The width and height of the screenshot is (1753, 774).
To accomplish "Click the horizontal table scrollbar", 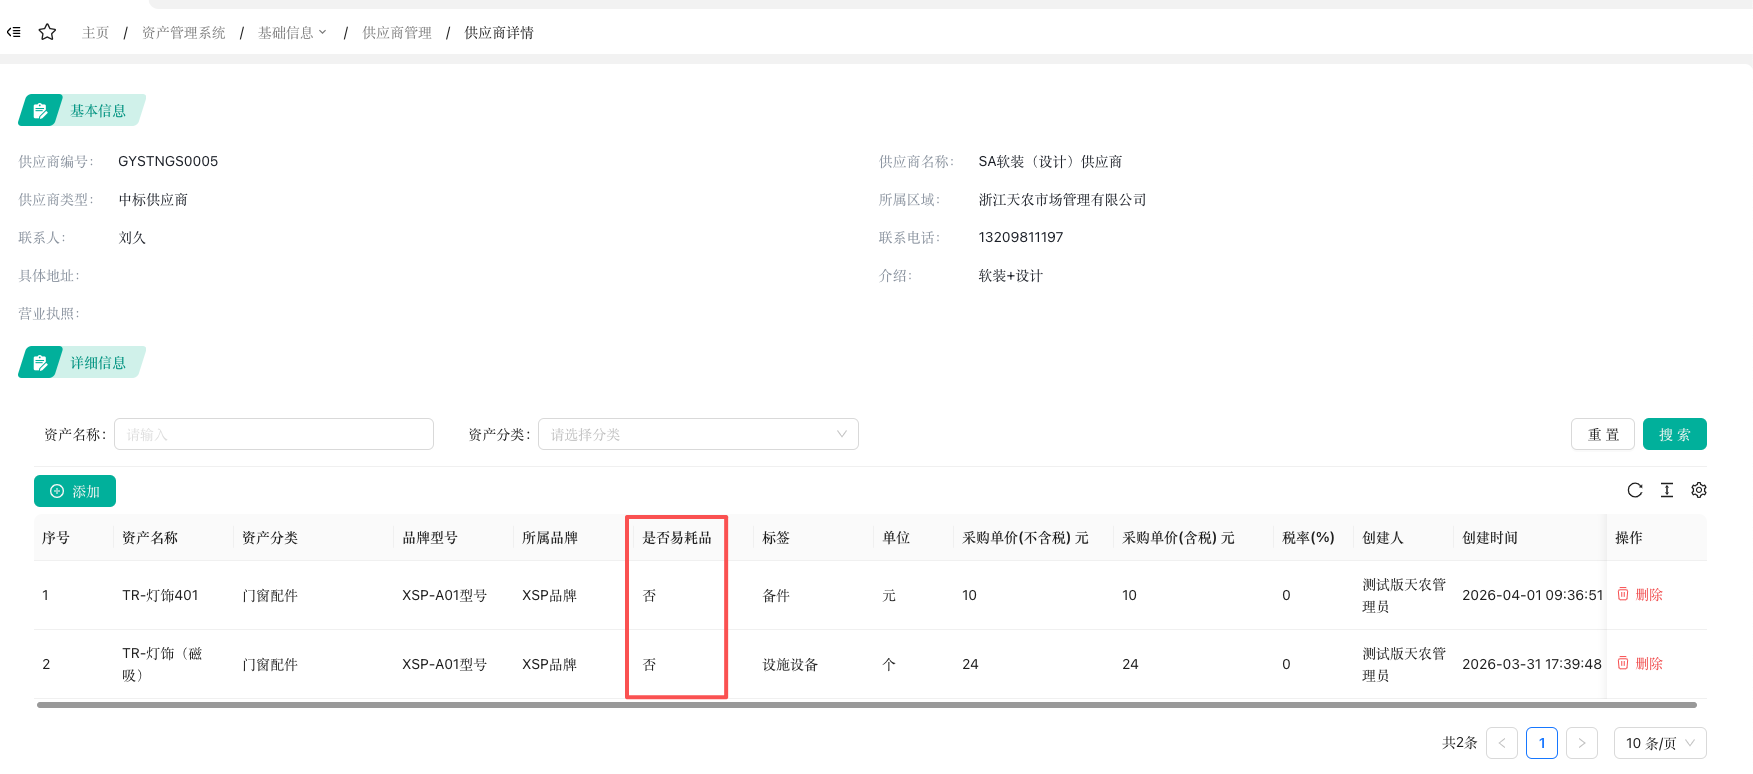I will pyautogui.click(x=867, y=705).
